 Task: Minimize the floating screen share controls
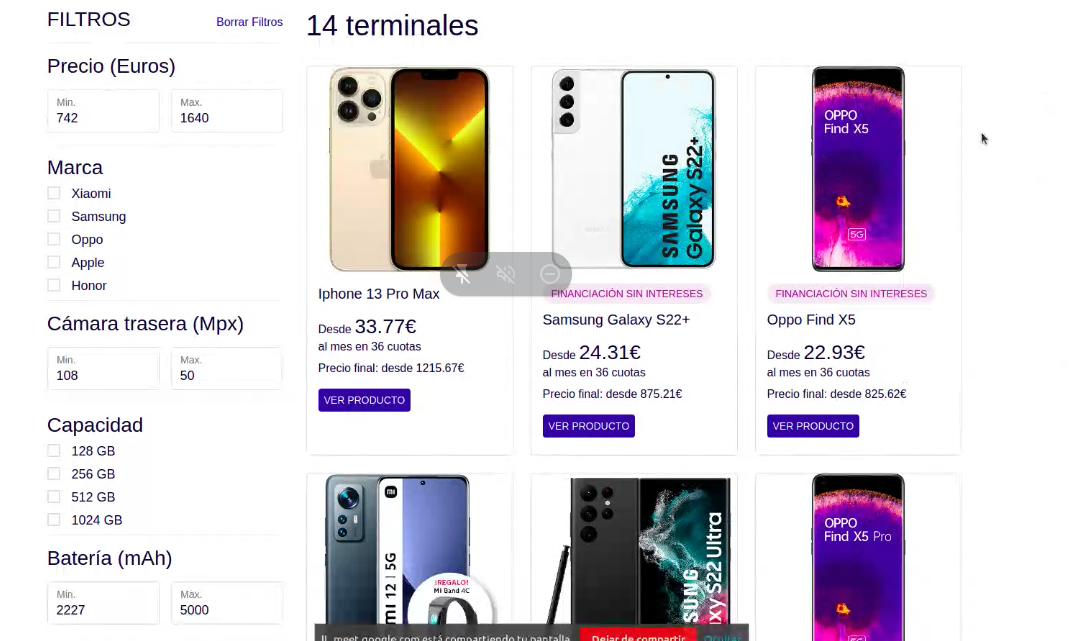pyautogui.click(x=549, y=274)
